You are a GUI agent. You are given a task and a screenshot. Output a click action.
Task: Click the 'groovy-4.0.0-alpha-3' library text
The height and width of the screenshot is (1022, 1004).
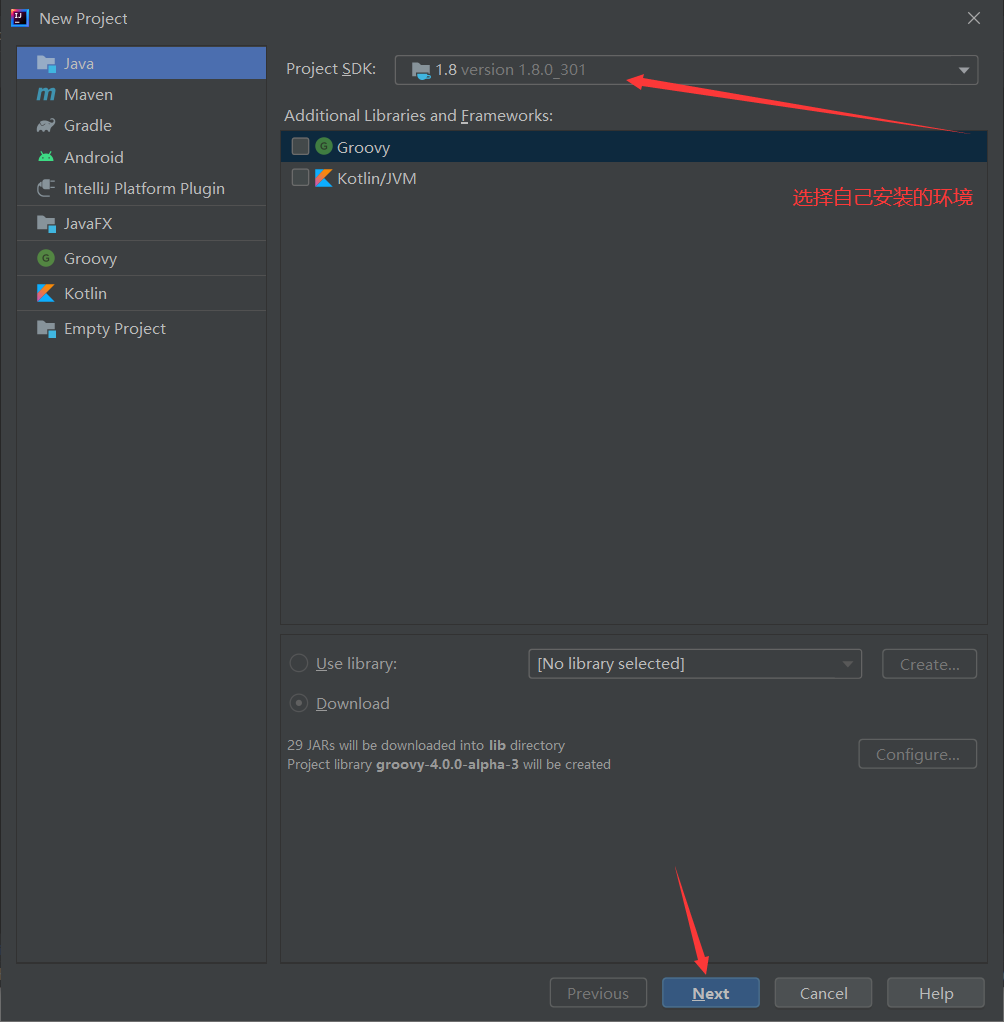coord(447,765)
